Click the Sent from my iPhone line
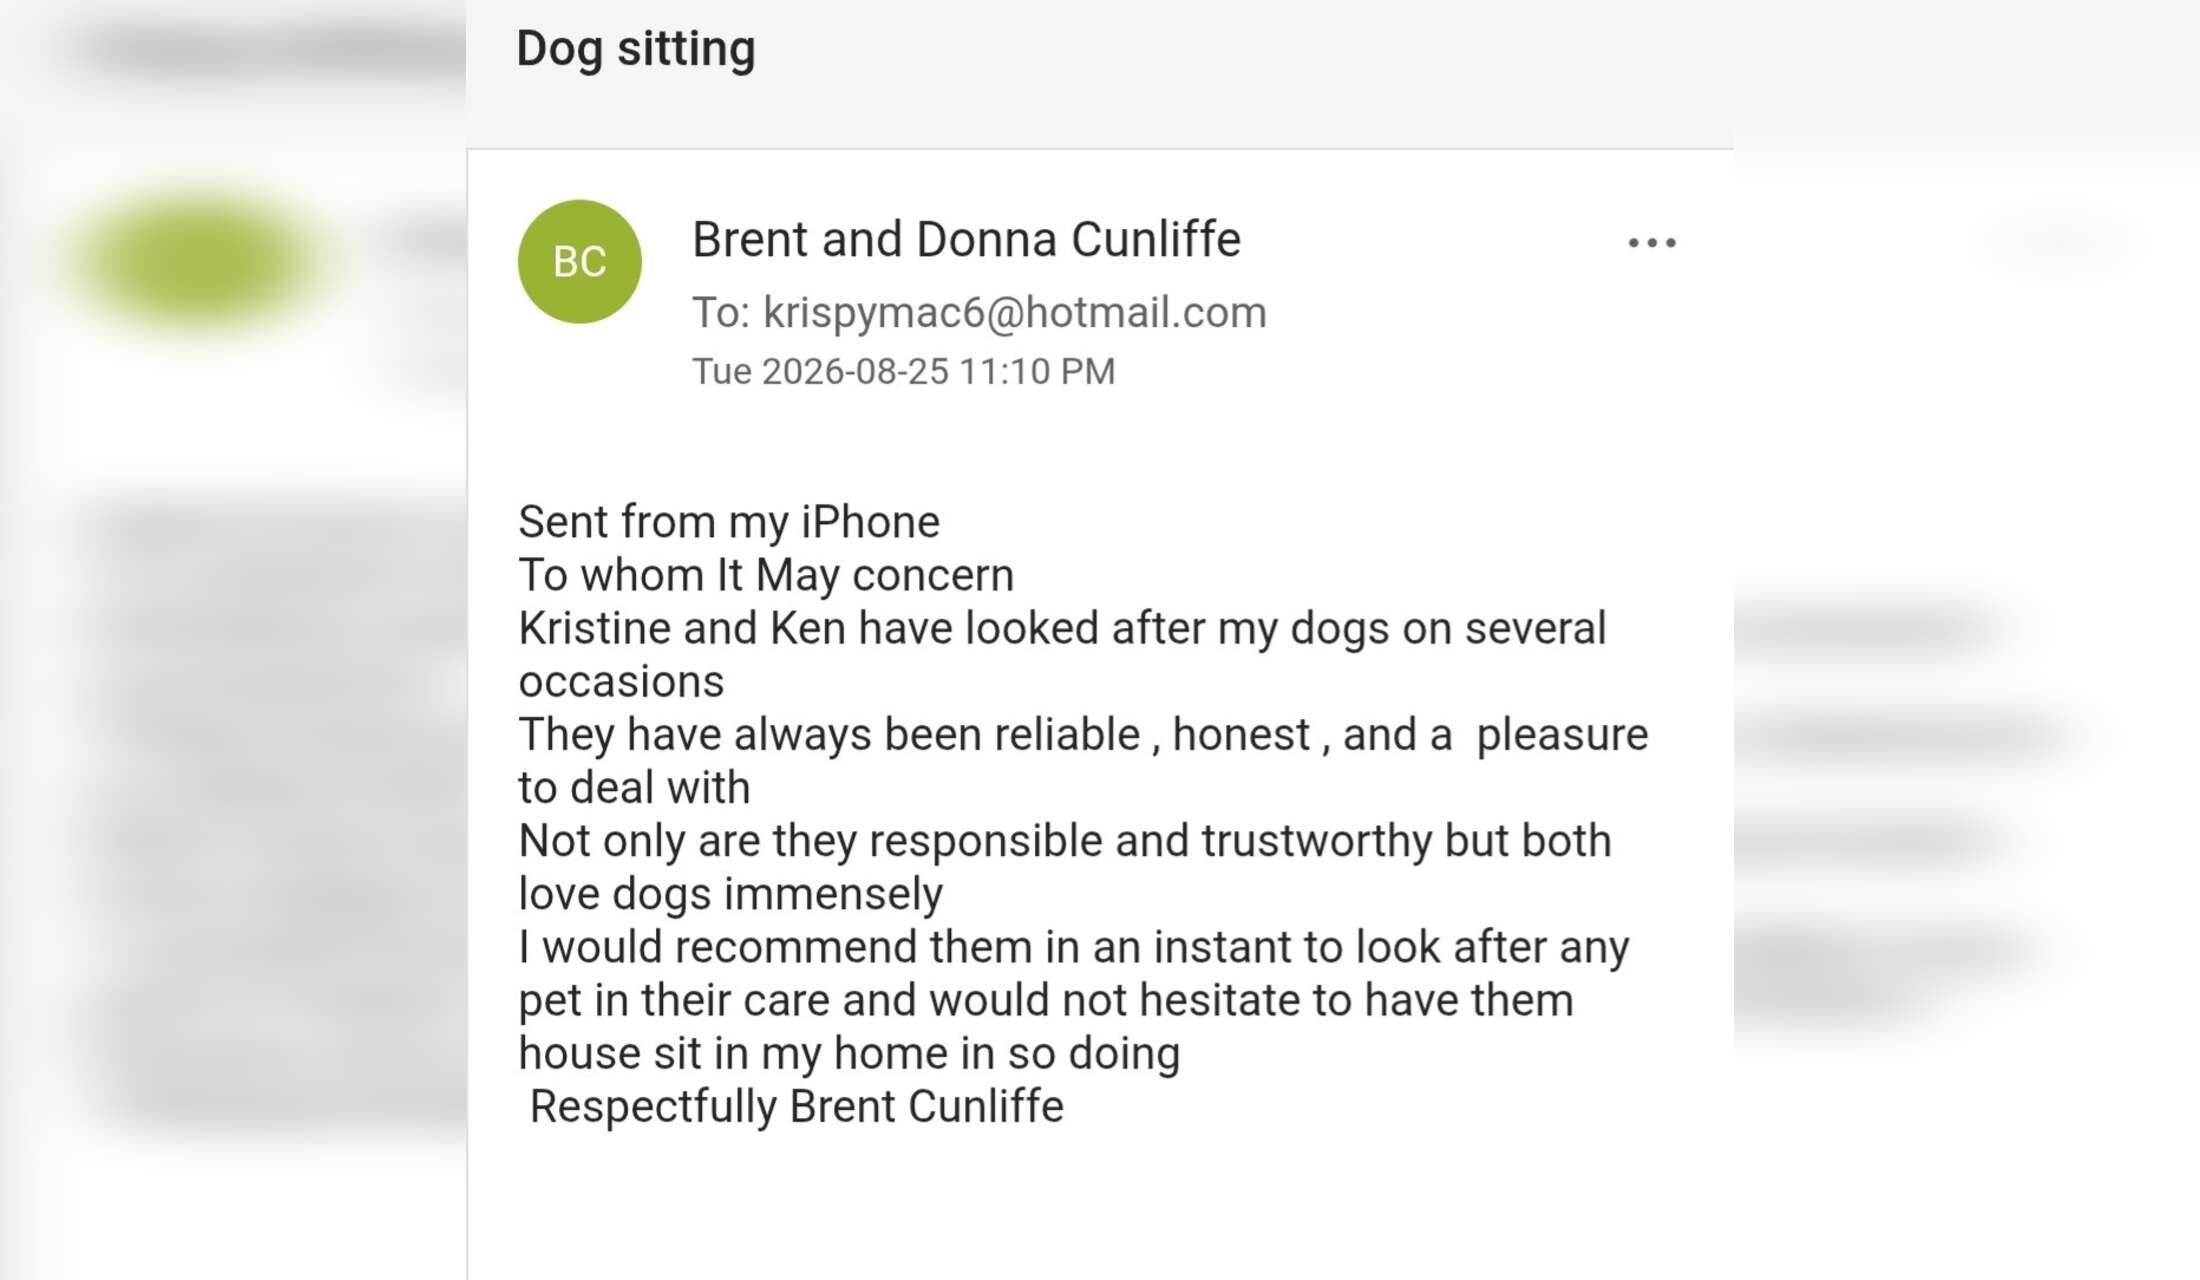The image size is (2200, 1280). point(729,522)
